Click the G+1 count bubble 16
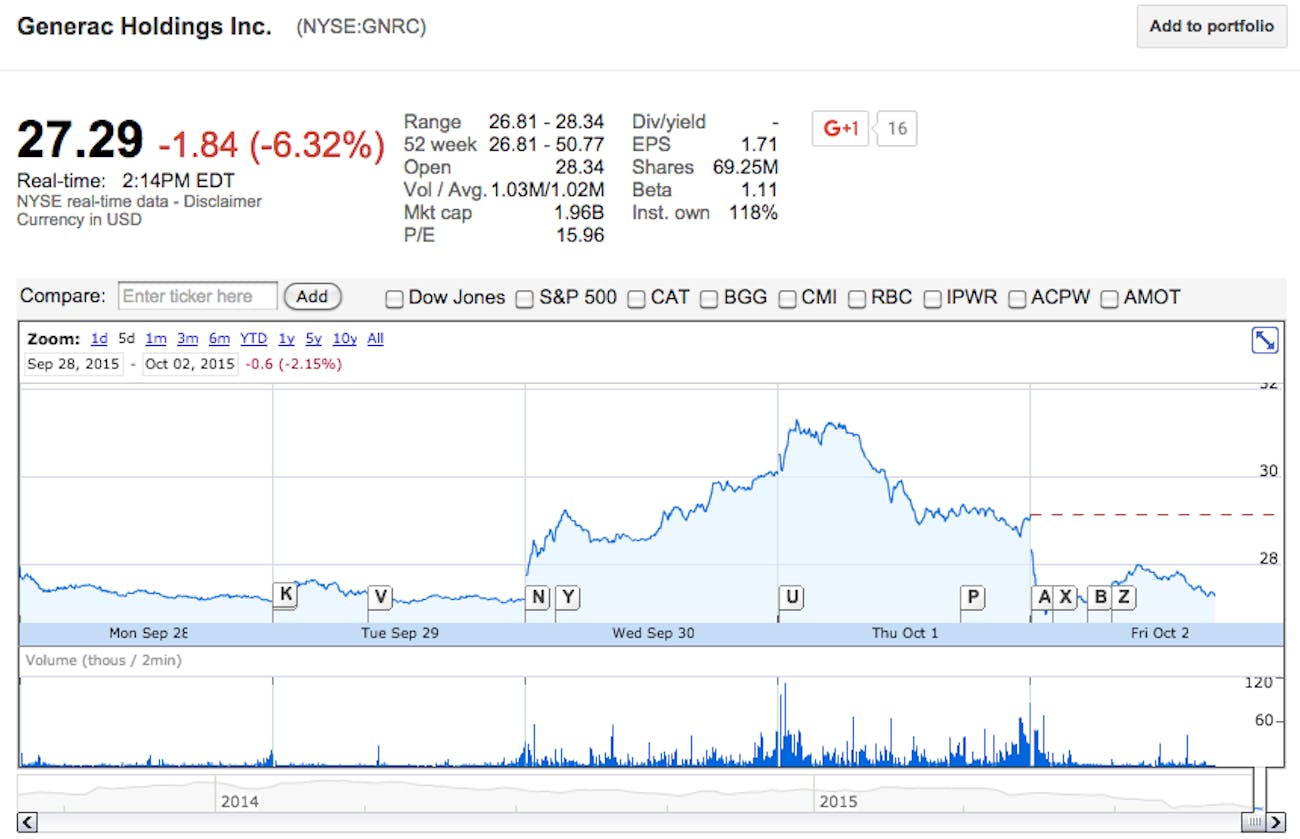This screenshot has width=1300, height=839. click(x=897, y=128)
